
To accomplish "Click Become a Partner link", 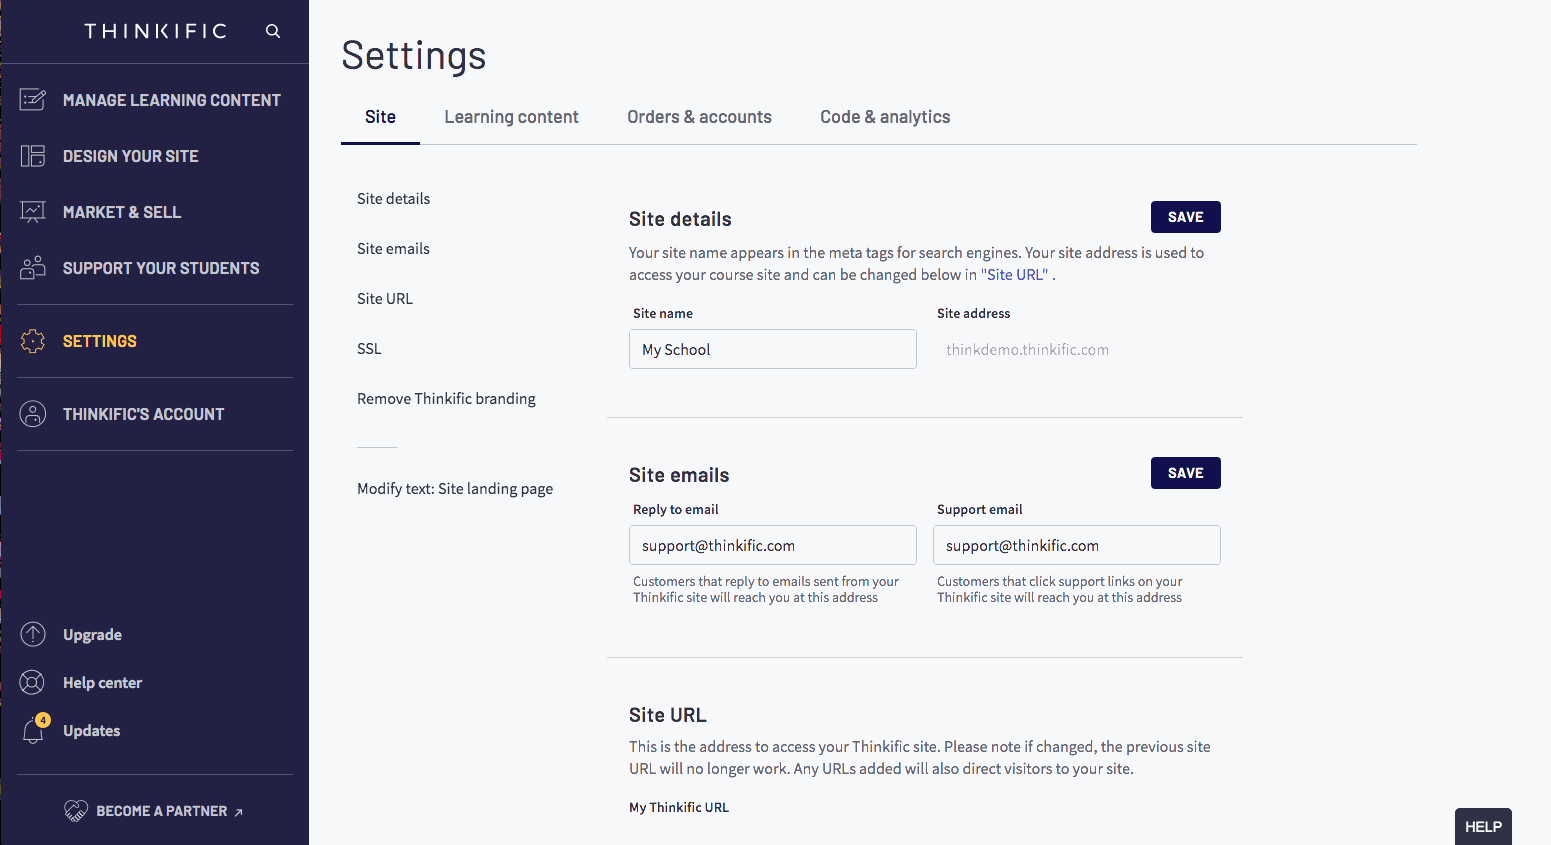I will [x=161, y=811].
